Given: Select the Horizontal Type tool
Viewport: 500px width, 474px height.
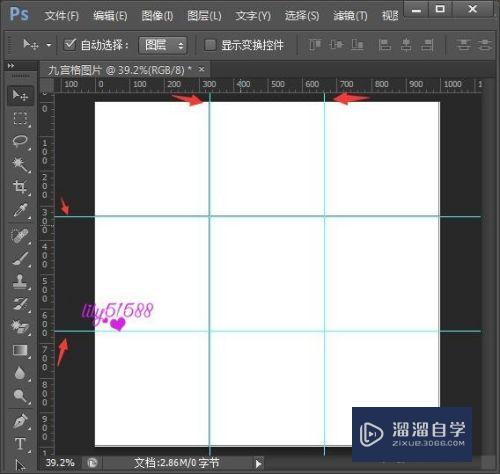Looking at the screenshot, I should point(20,444).
